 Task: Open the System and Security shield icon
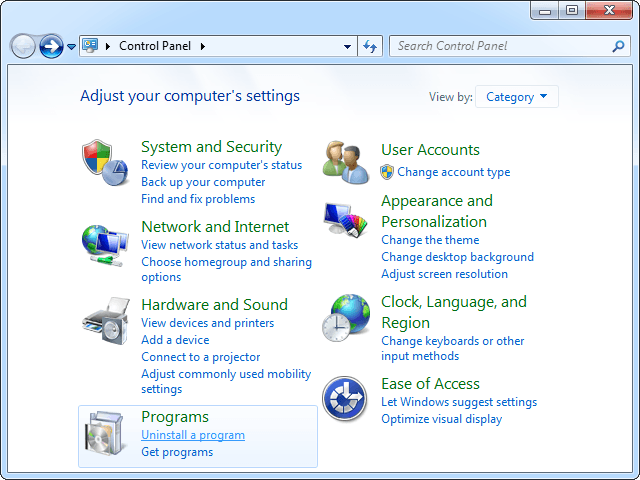105,162
